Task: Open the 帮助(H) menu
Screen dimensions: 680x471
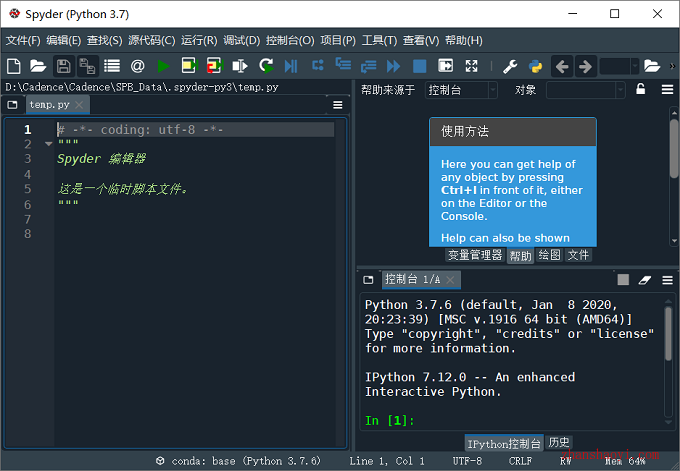Action: (x=464, y=40)
